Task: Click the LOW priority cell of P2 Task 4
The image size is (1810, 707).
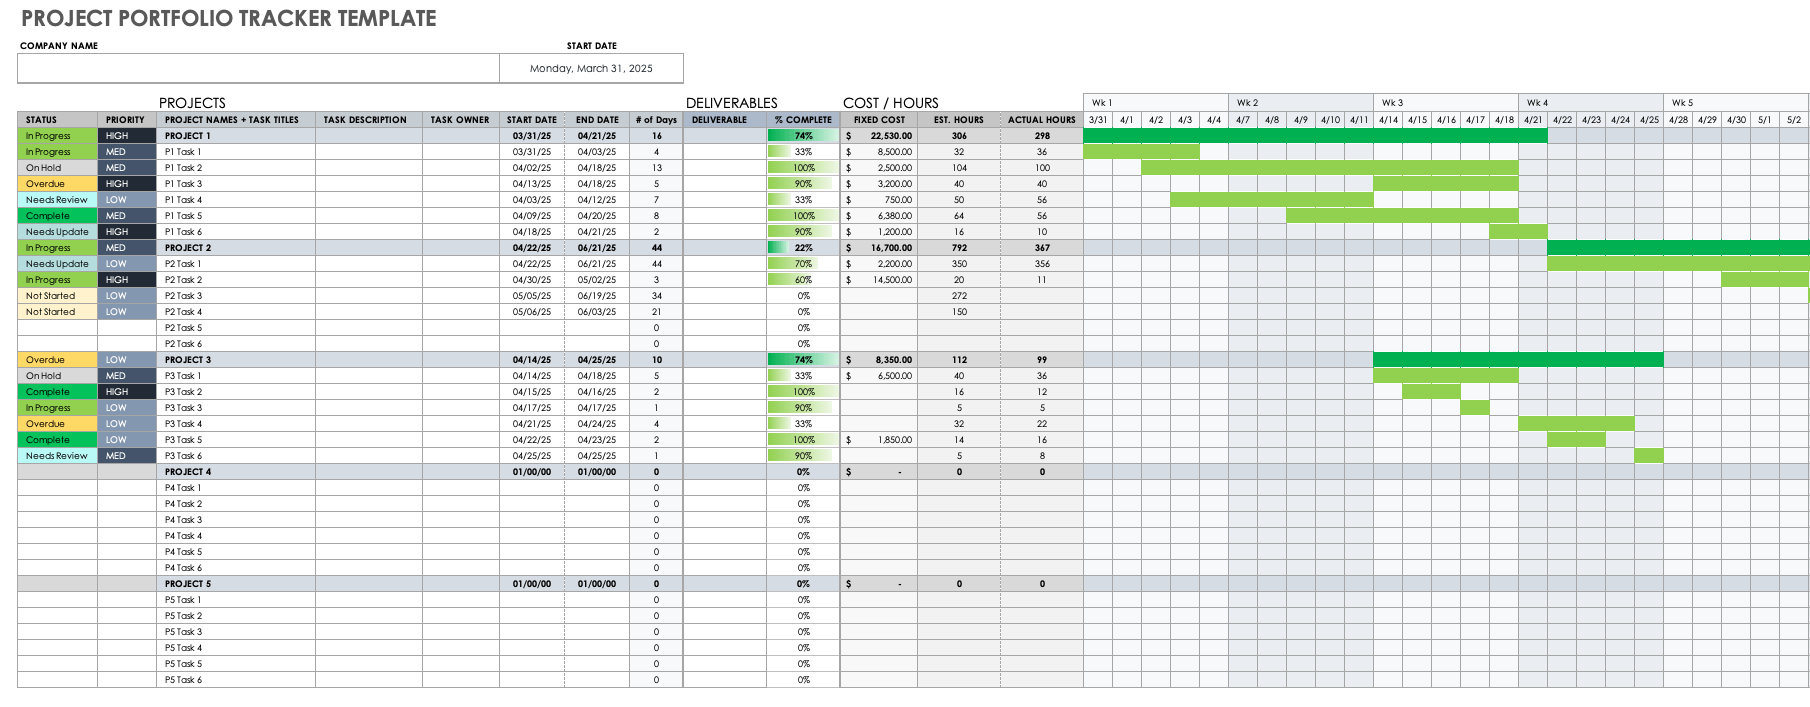Action: tap(126, 312)
